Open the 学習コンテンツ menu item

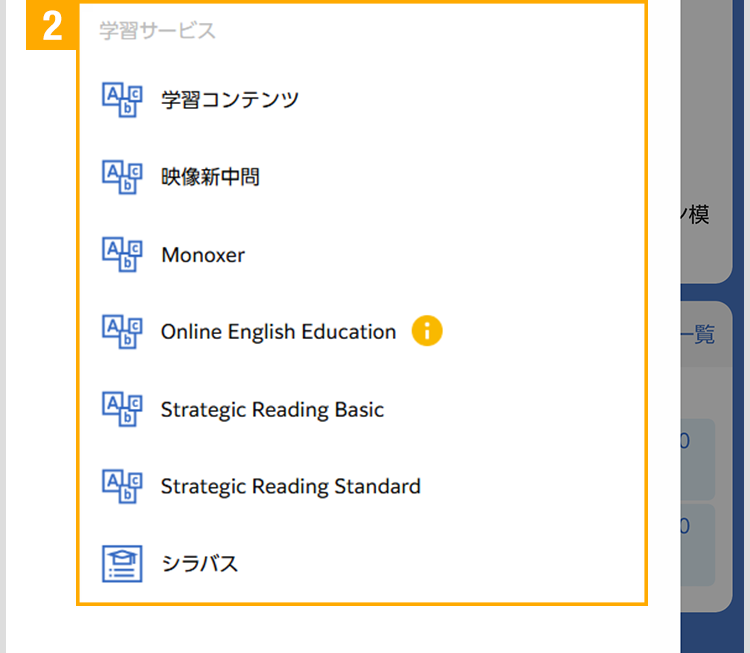(x=230, y=100)
